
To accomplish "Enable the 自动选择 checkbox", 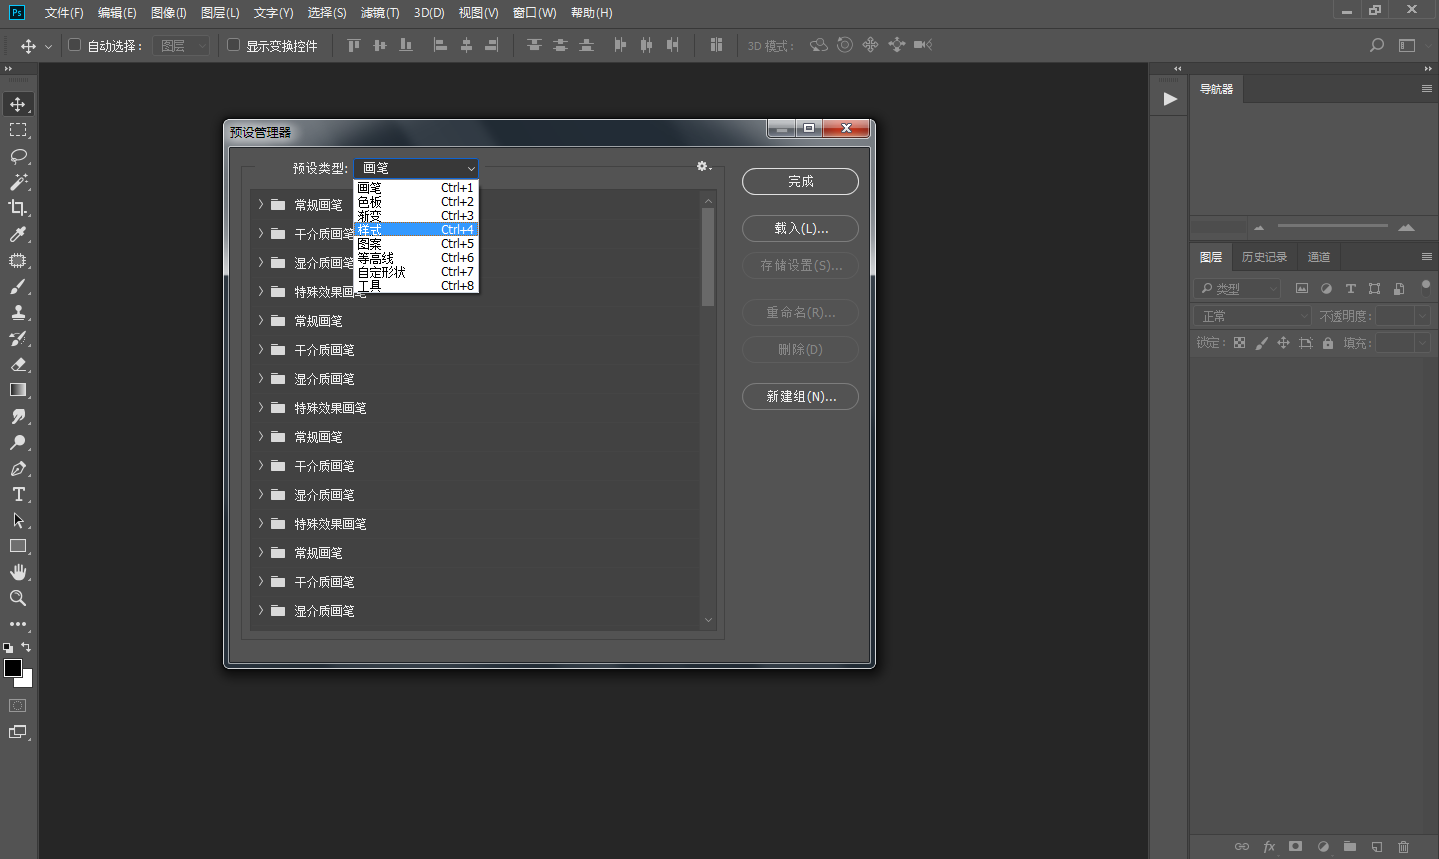I will (74, 45).
